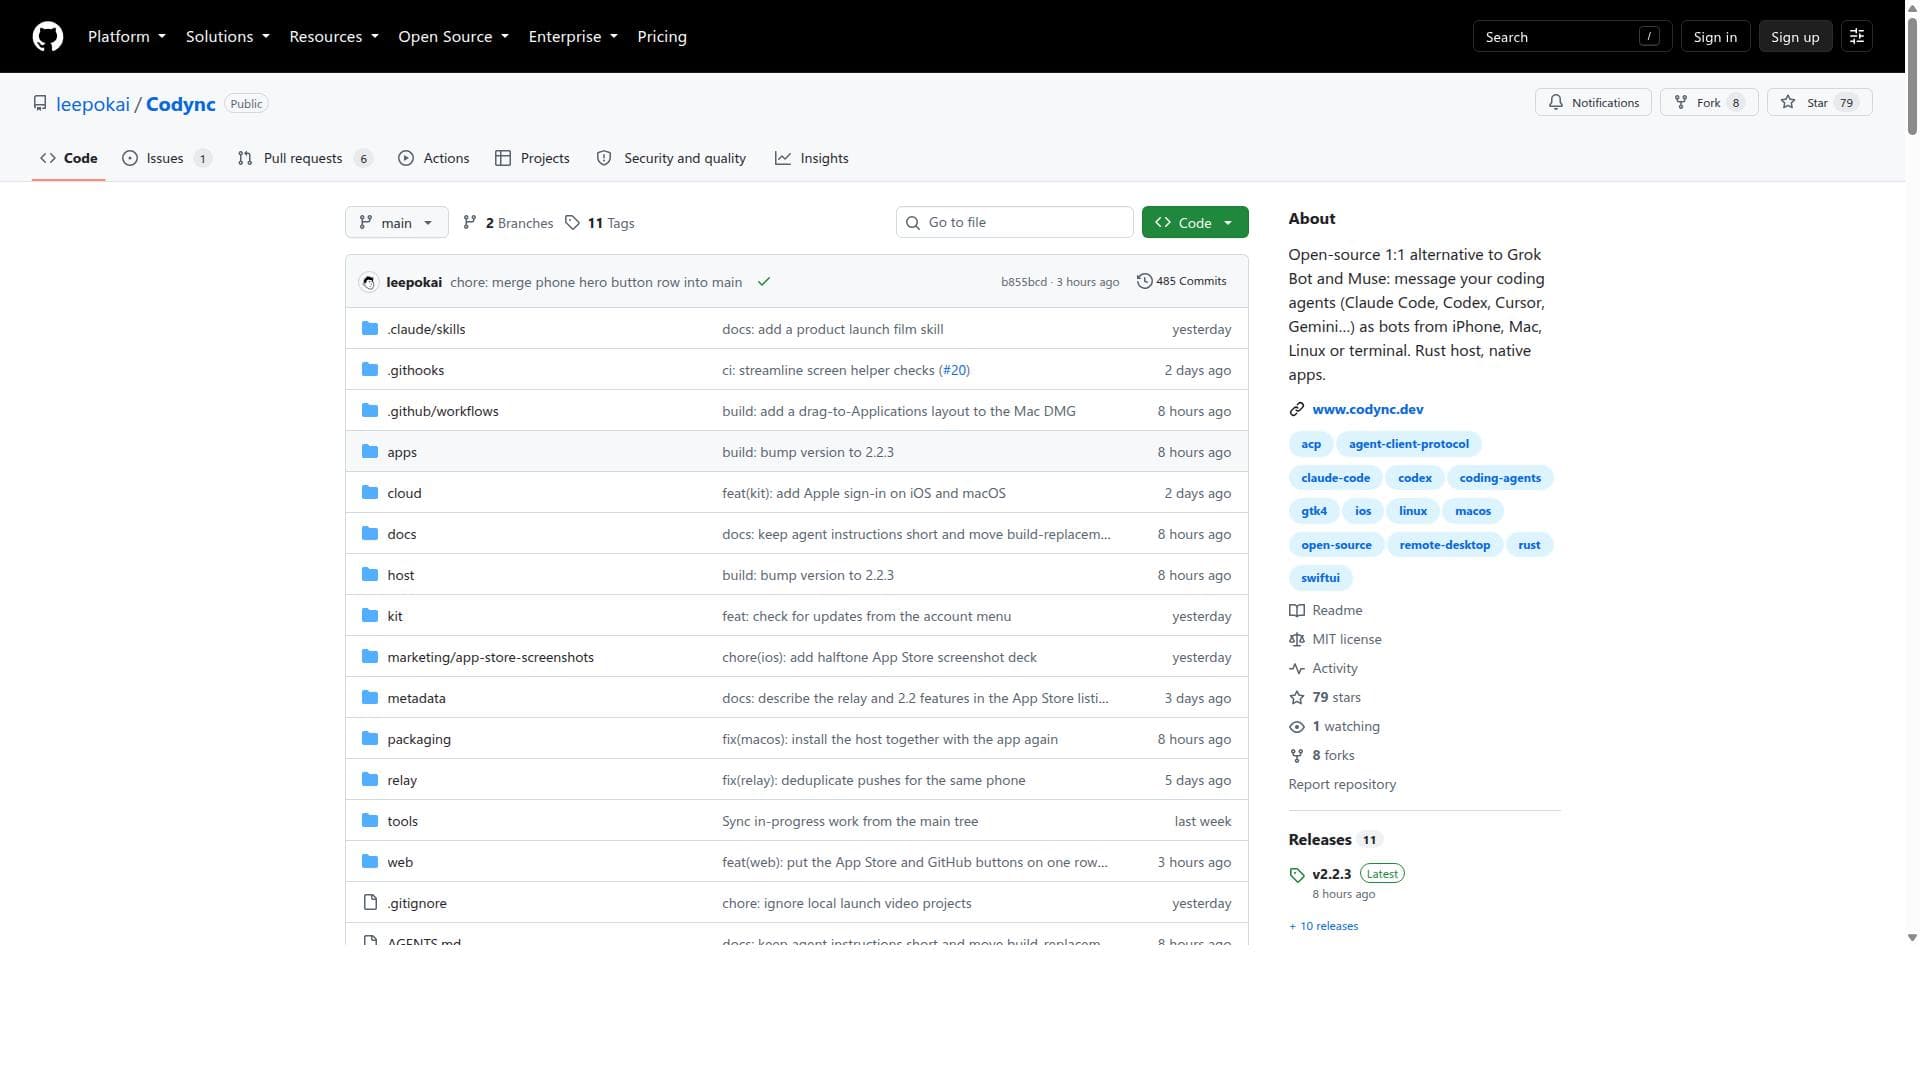Expand the Open Source menu
The image size is (1920, 1080).
point(454,37)
